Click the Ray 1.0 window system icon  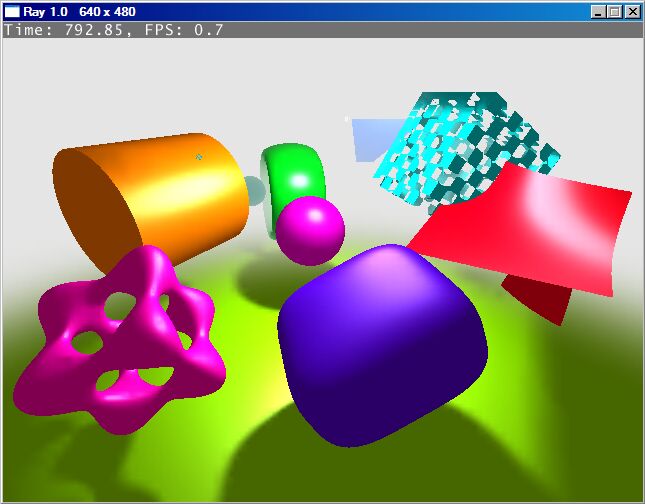tap(12, 12)
